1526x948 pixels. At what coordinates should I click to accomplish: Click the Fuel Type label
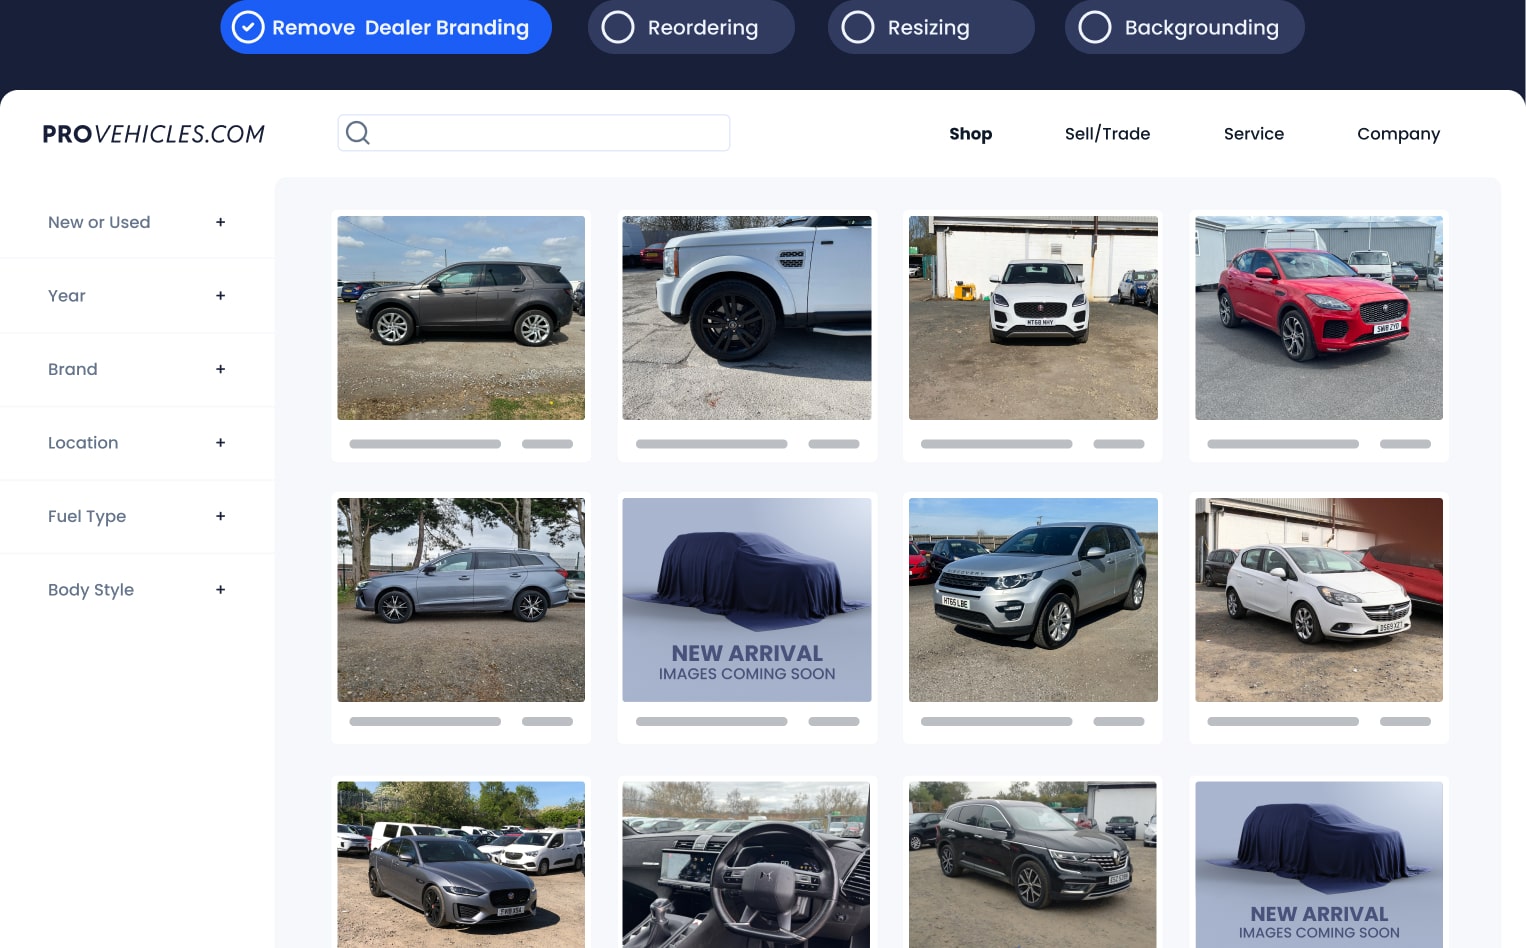coord(87,516)
